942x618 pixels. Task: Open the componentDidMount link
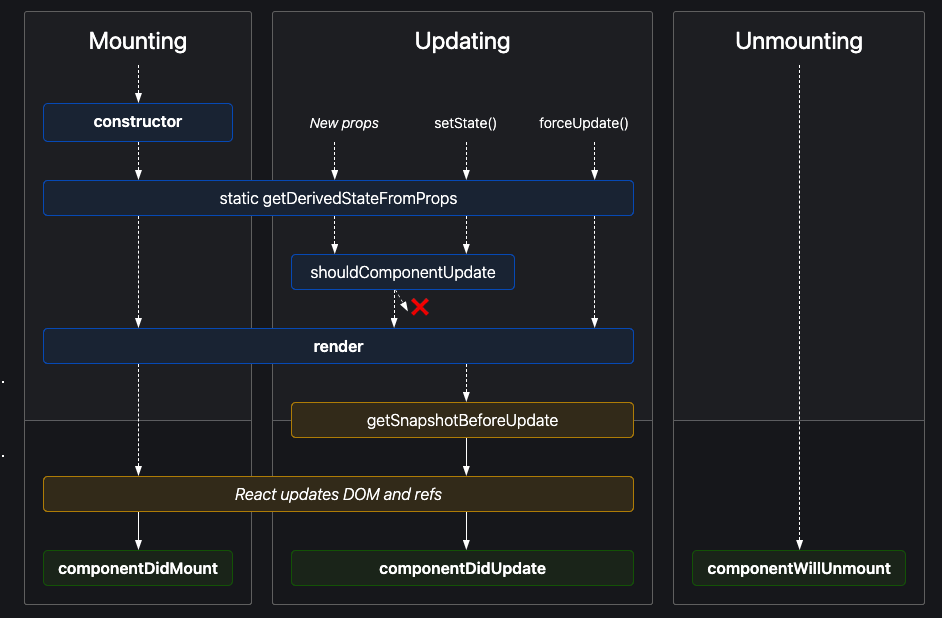(138, 568)
